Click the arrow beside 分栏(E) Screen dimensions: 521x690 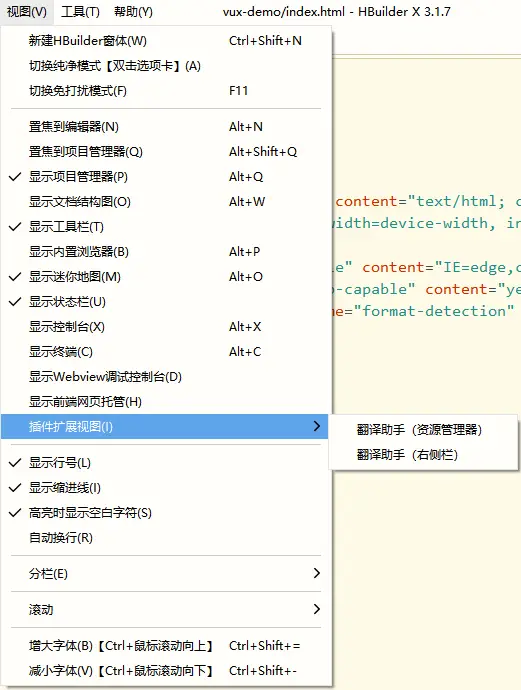pyautogui.click(x=317, y=573)
